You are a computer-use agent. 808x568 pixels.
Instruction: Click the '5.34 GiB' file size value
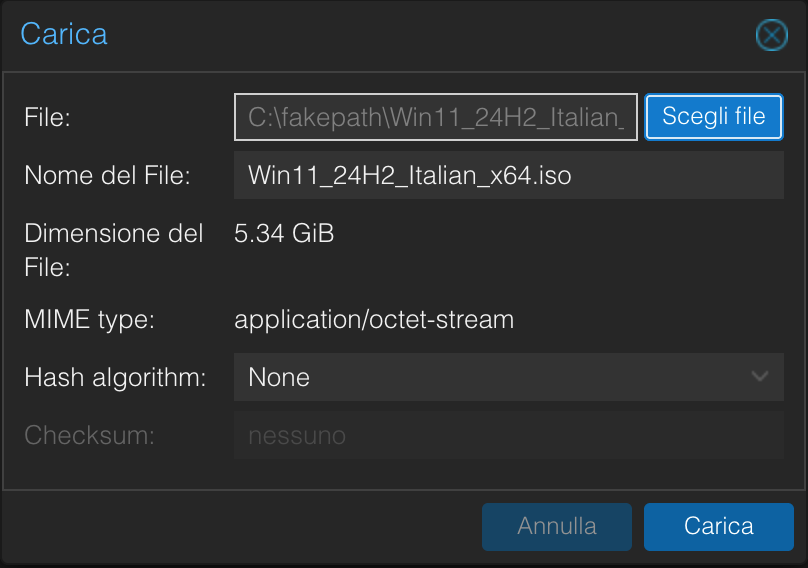[284, 233]
